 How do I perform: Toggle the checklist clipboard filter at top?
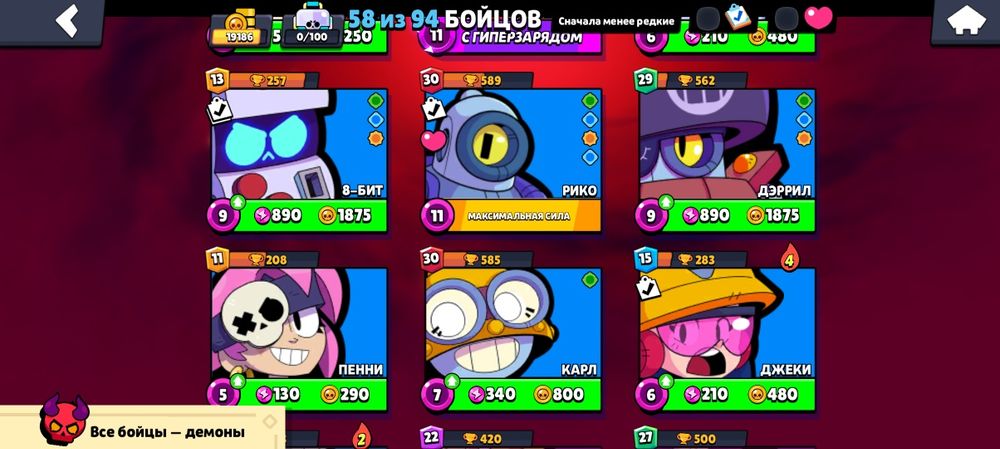[739, 17]
